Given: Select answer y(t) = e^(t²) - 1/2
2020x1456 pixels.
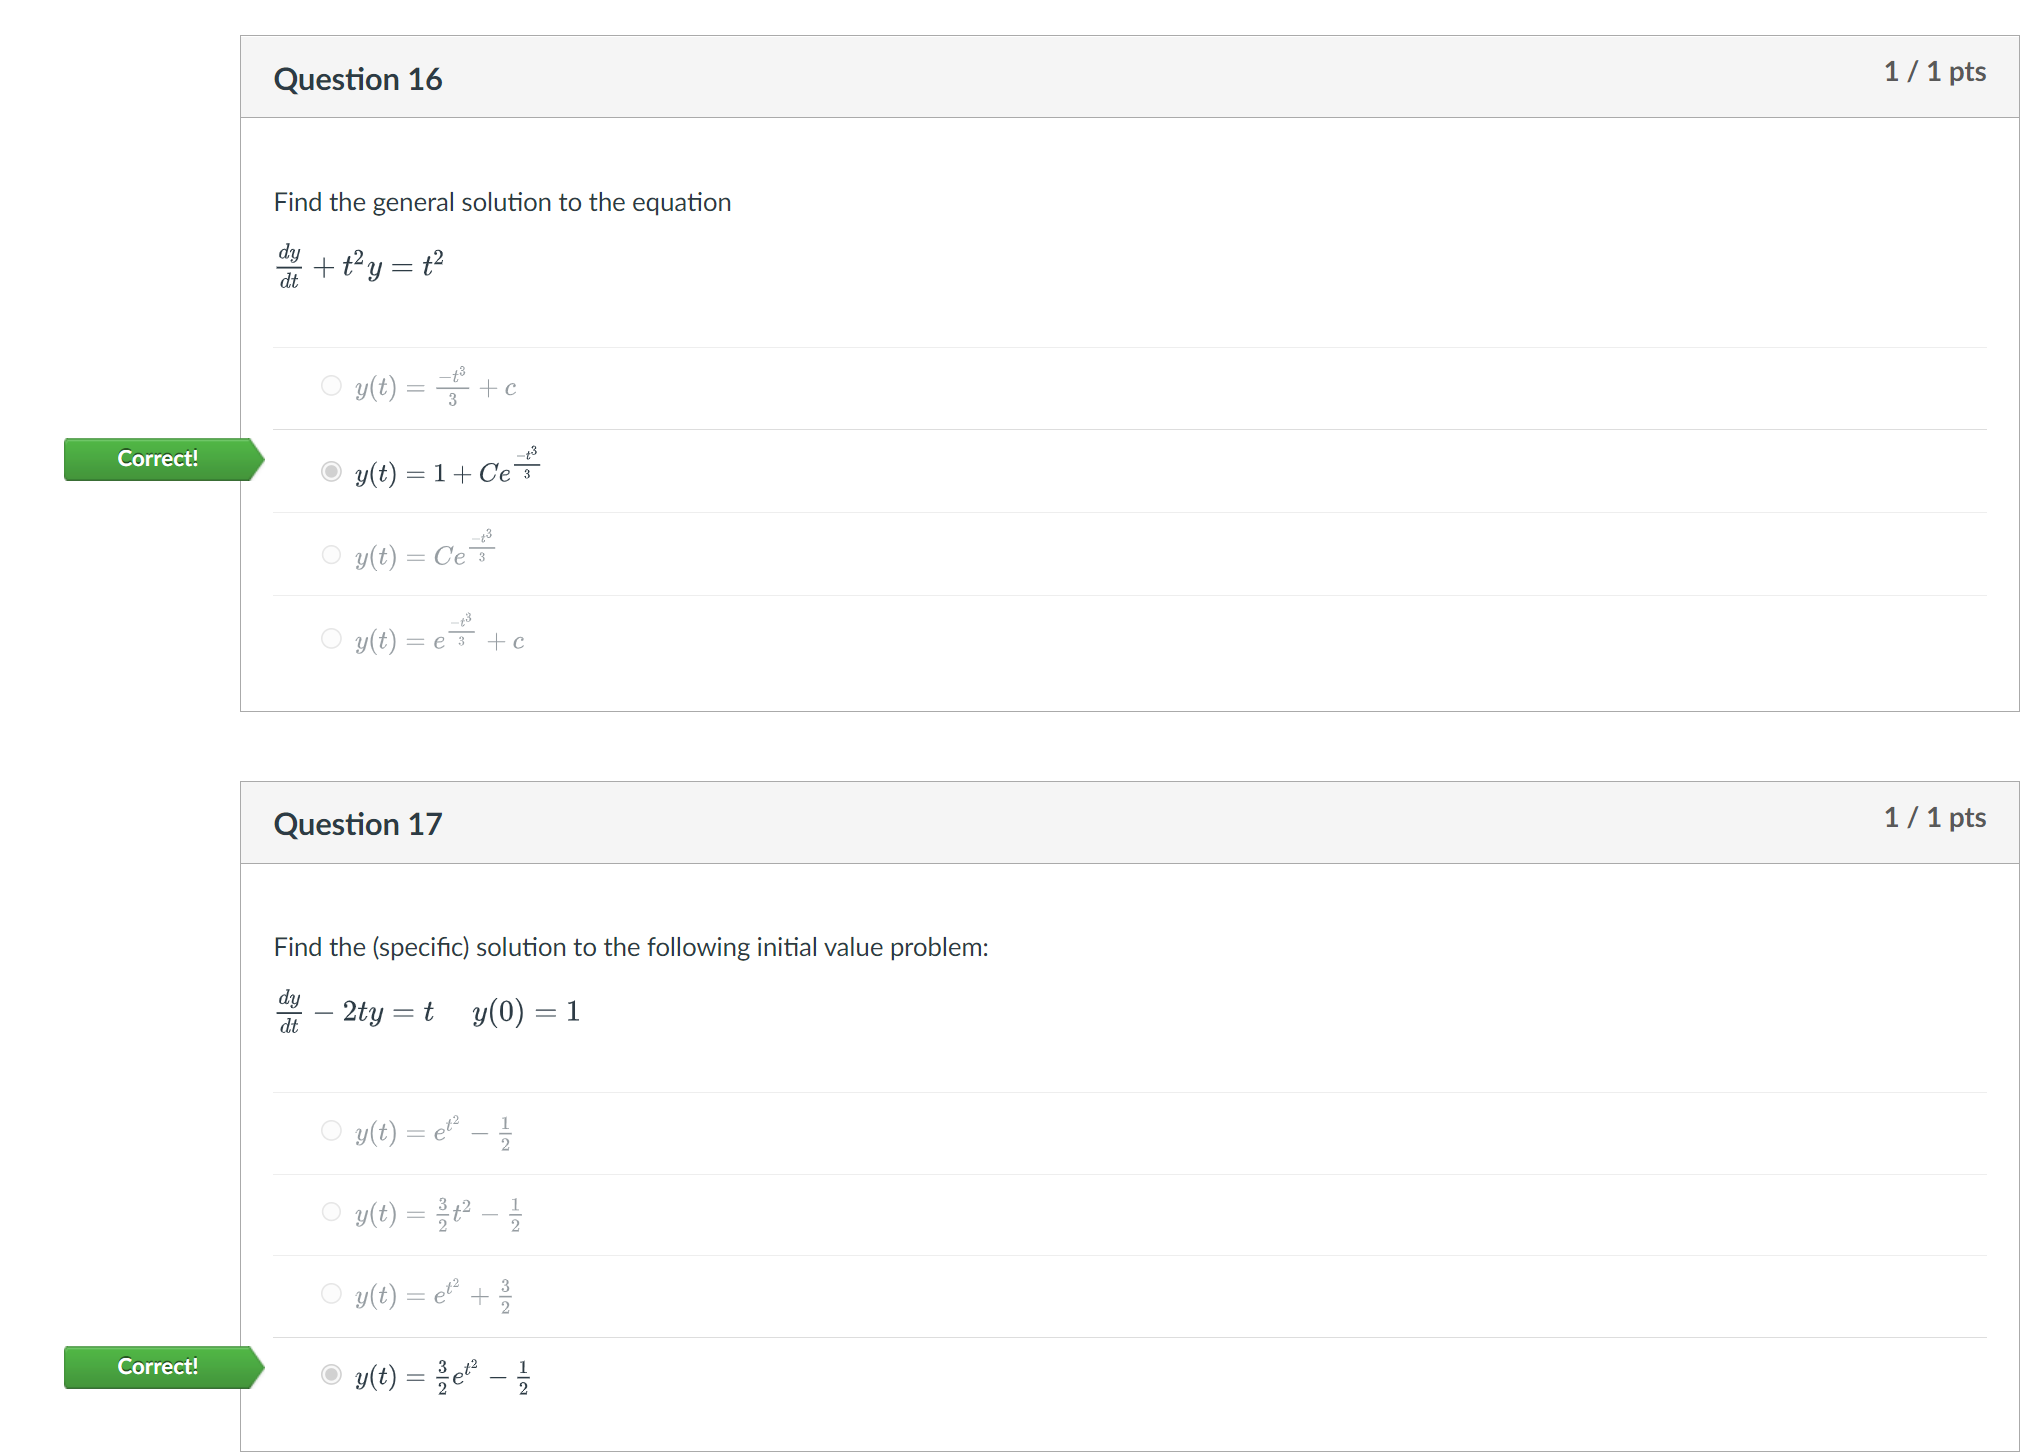Looking at the screenshot, I should pyautogui.click(x=330, y=1130).
